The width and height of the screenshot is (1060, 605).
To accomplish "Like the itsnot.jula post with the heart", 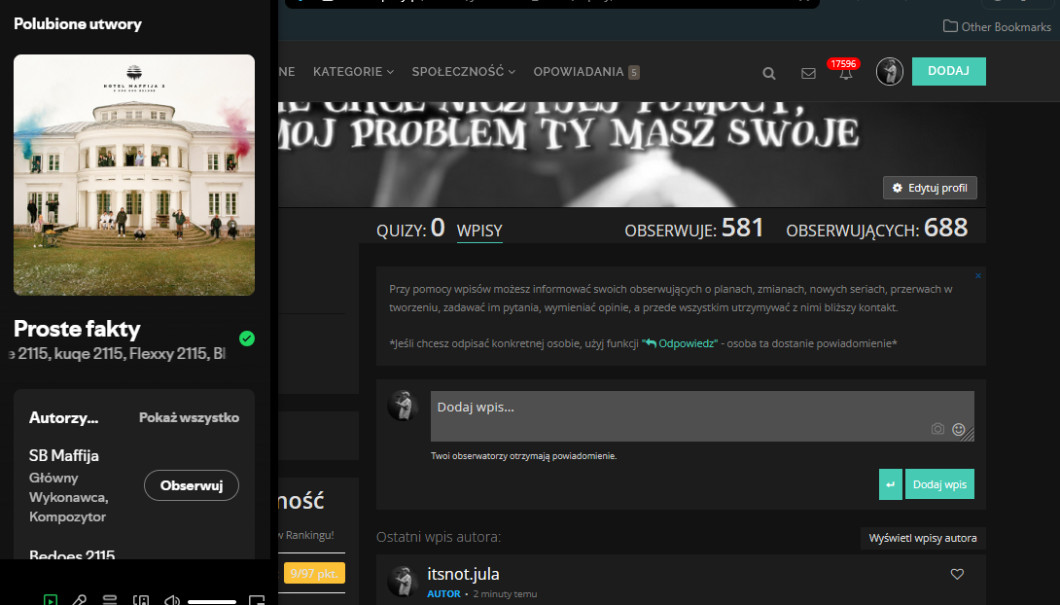I will (957, 574).
